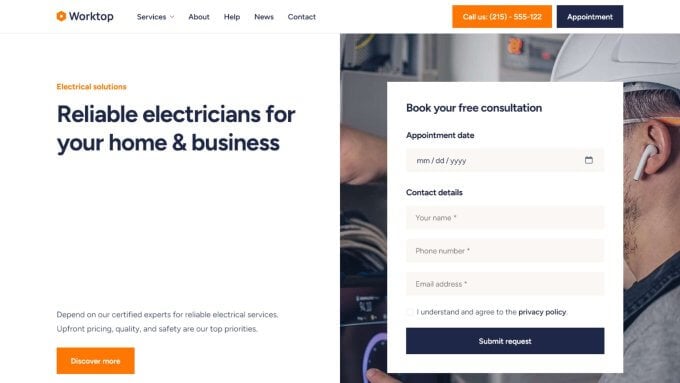Image resolution: width=680 pixels, height=383 pixels.
Task: Click the mm / dd / yyyy date field
Action: click(505, 160)
